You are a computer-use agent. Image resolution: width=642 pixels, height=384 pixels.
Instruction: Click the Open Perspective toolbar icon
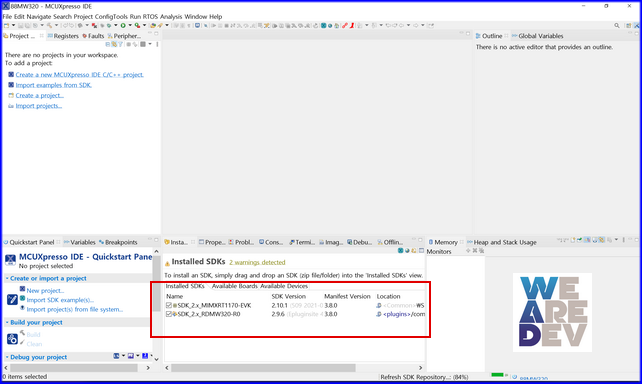[628, 25]
